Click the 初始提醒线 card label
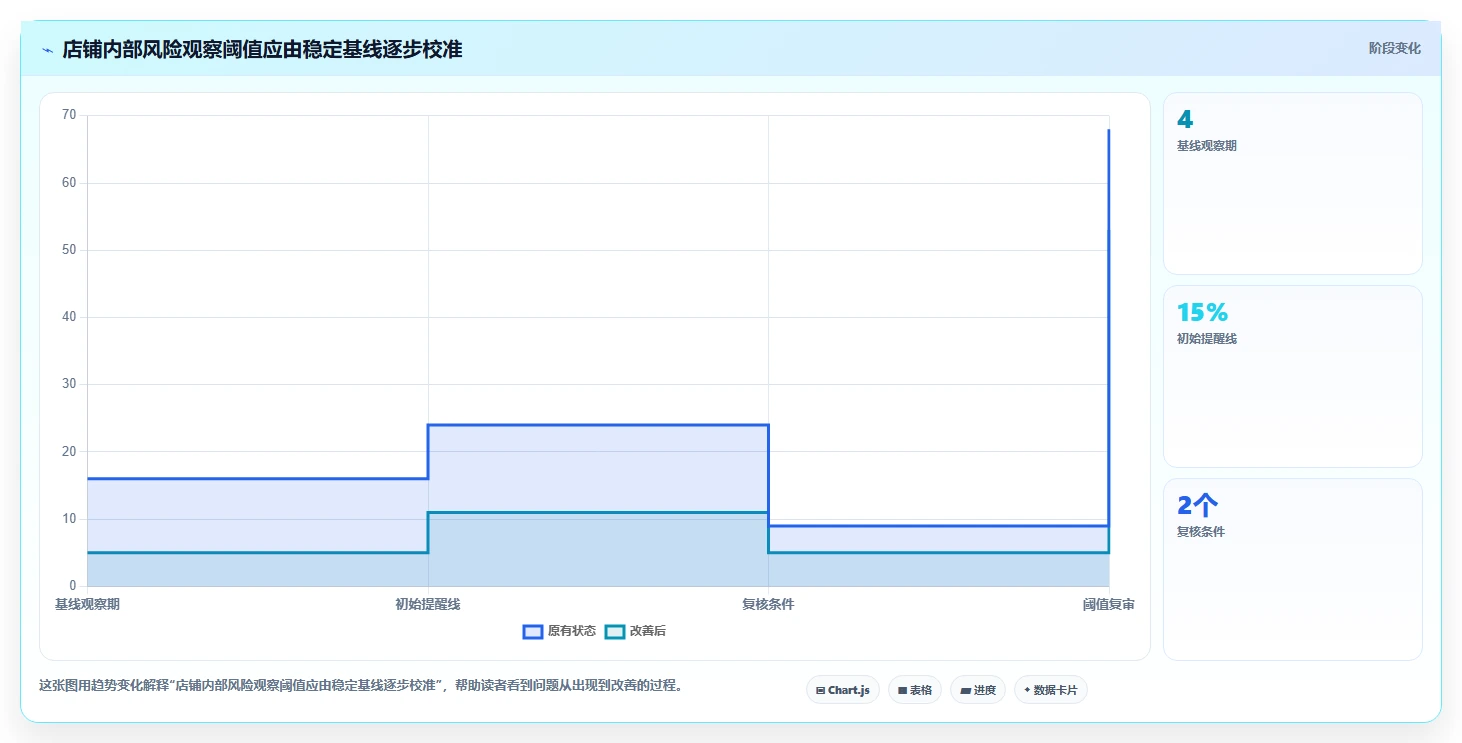 pos(1207,339)
